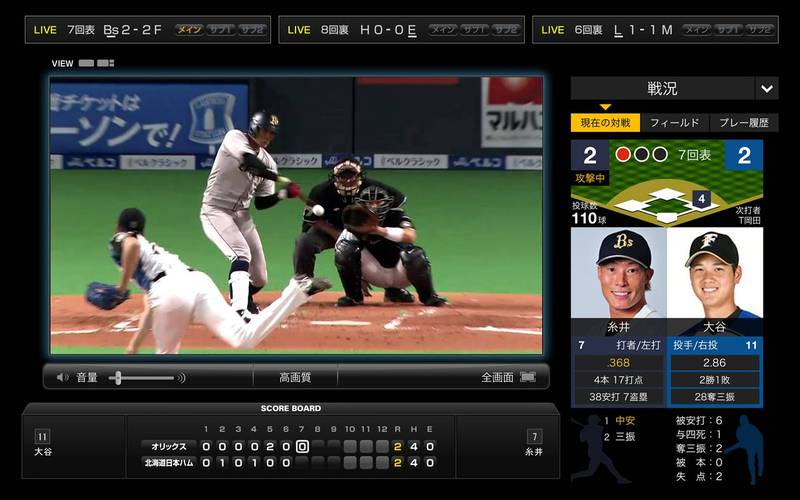800x500 pixels.
Task: Switch Bs-F game to メイン screen
Action: (189, 29)
